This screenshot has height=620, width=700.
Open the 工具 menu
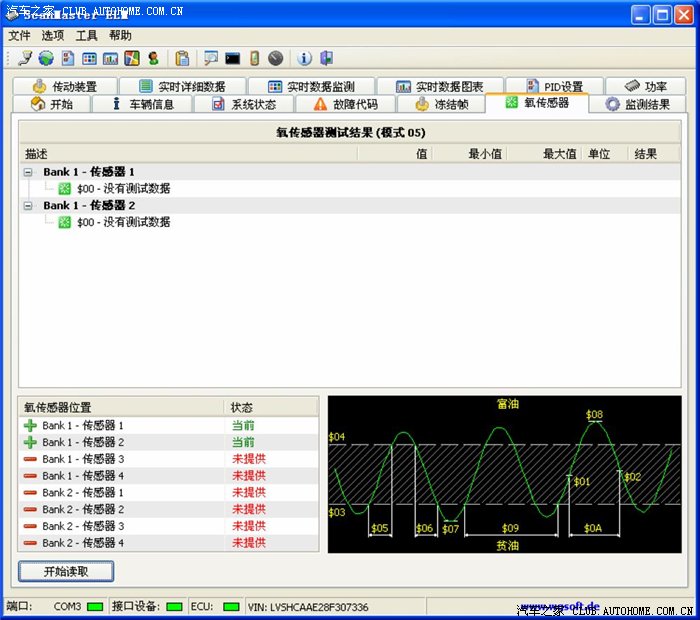coord(87,35)
